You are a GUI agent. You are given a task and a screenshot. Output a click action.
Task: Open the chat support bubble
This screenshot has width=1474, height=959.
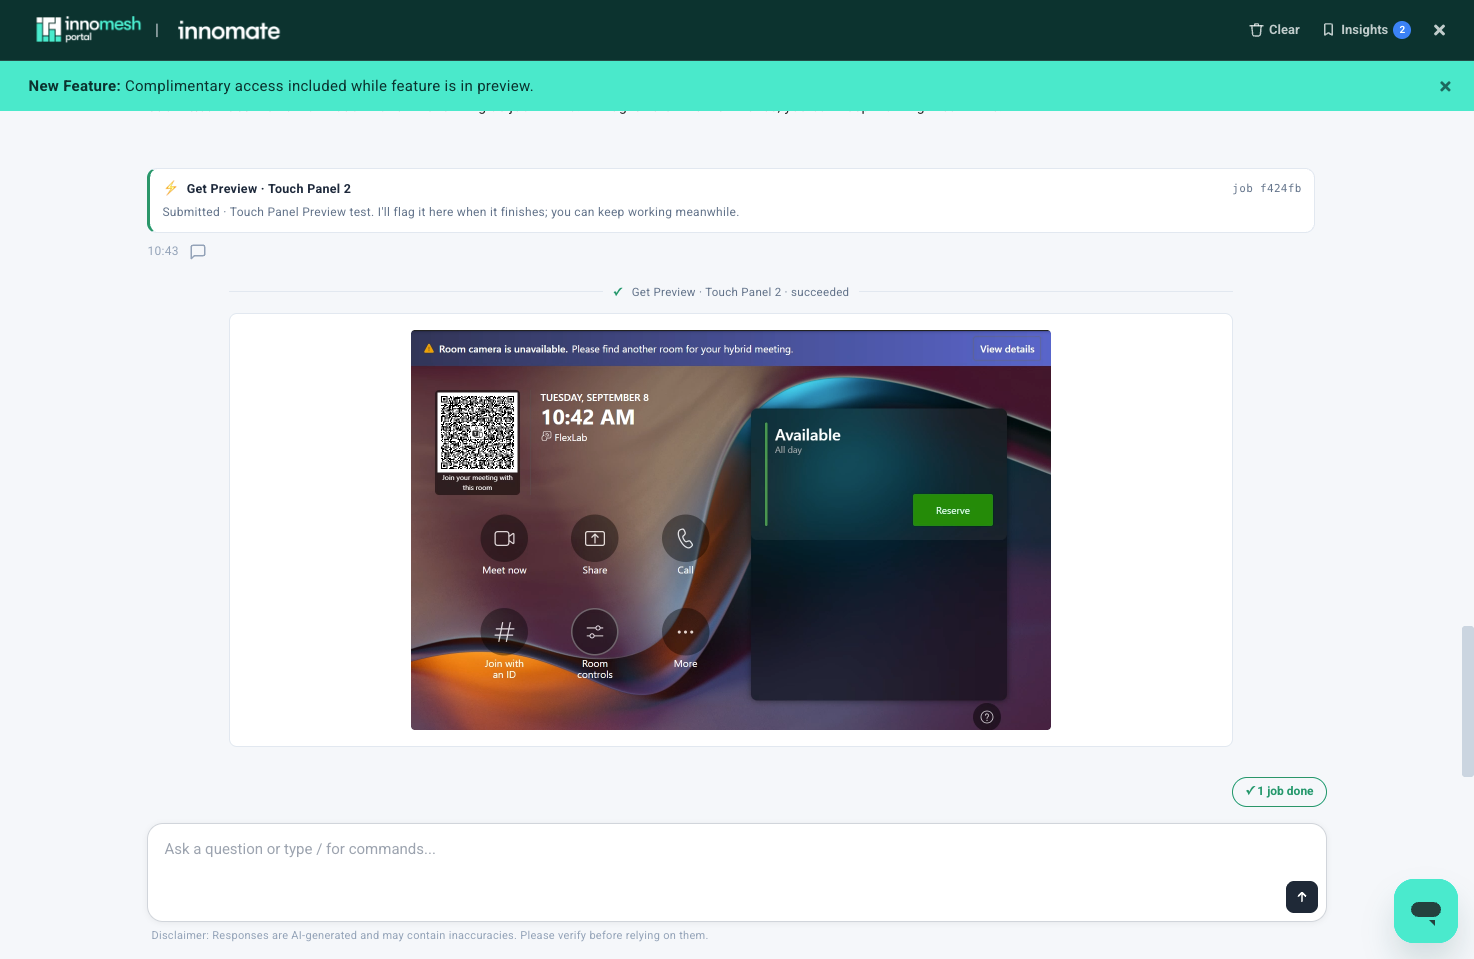coord(1426,911)
